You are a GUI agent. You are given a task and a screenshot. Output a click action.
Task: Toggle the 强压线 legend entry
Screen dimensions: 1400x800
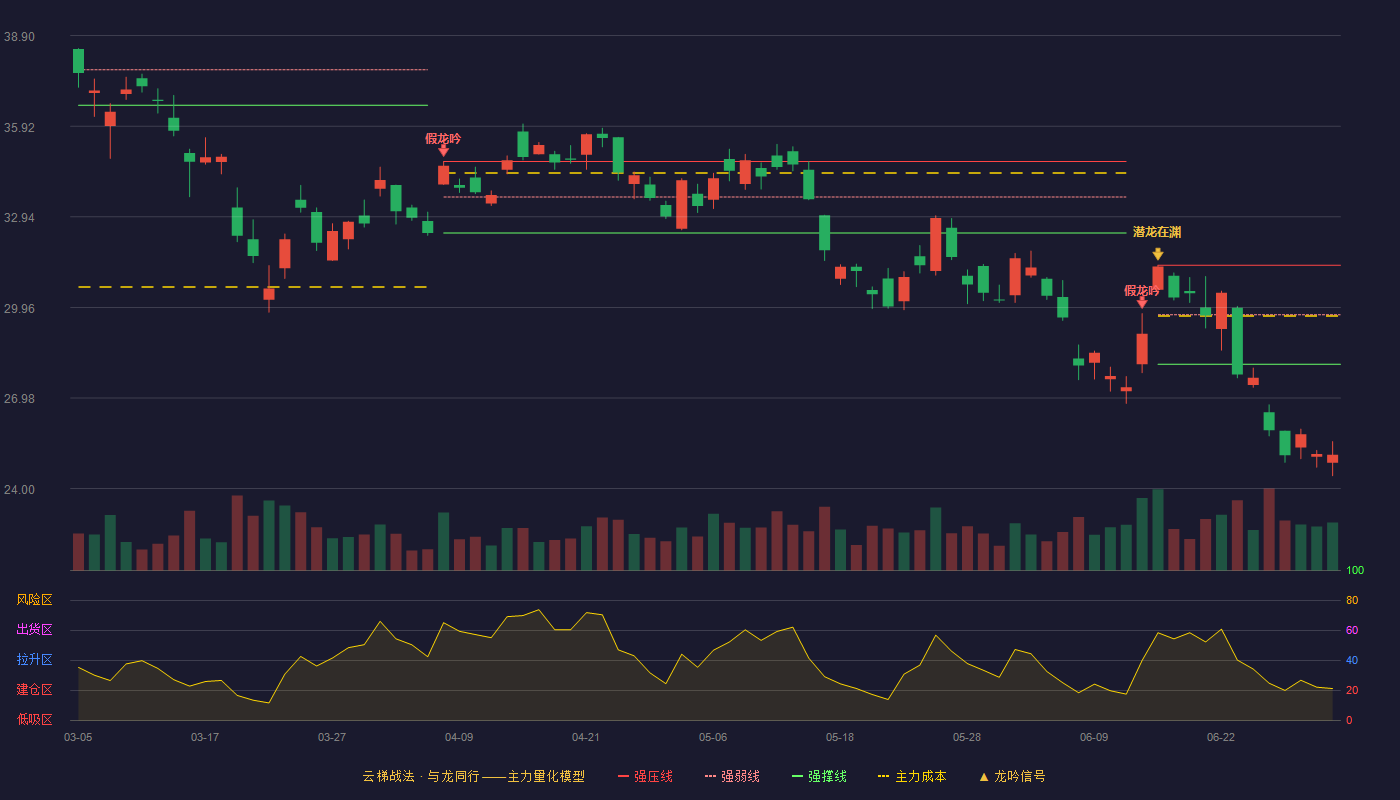(x=645, y=776)
